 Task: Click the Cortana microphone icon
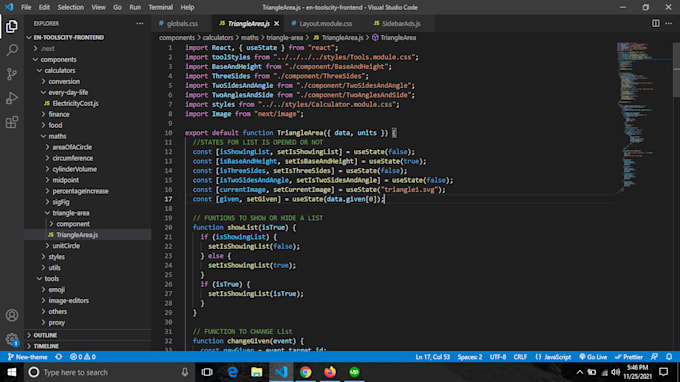click(x=185, y=372)
